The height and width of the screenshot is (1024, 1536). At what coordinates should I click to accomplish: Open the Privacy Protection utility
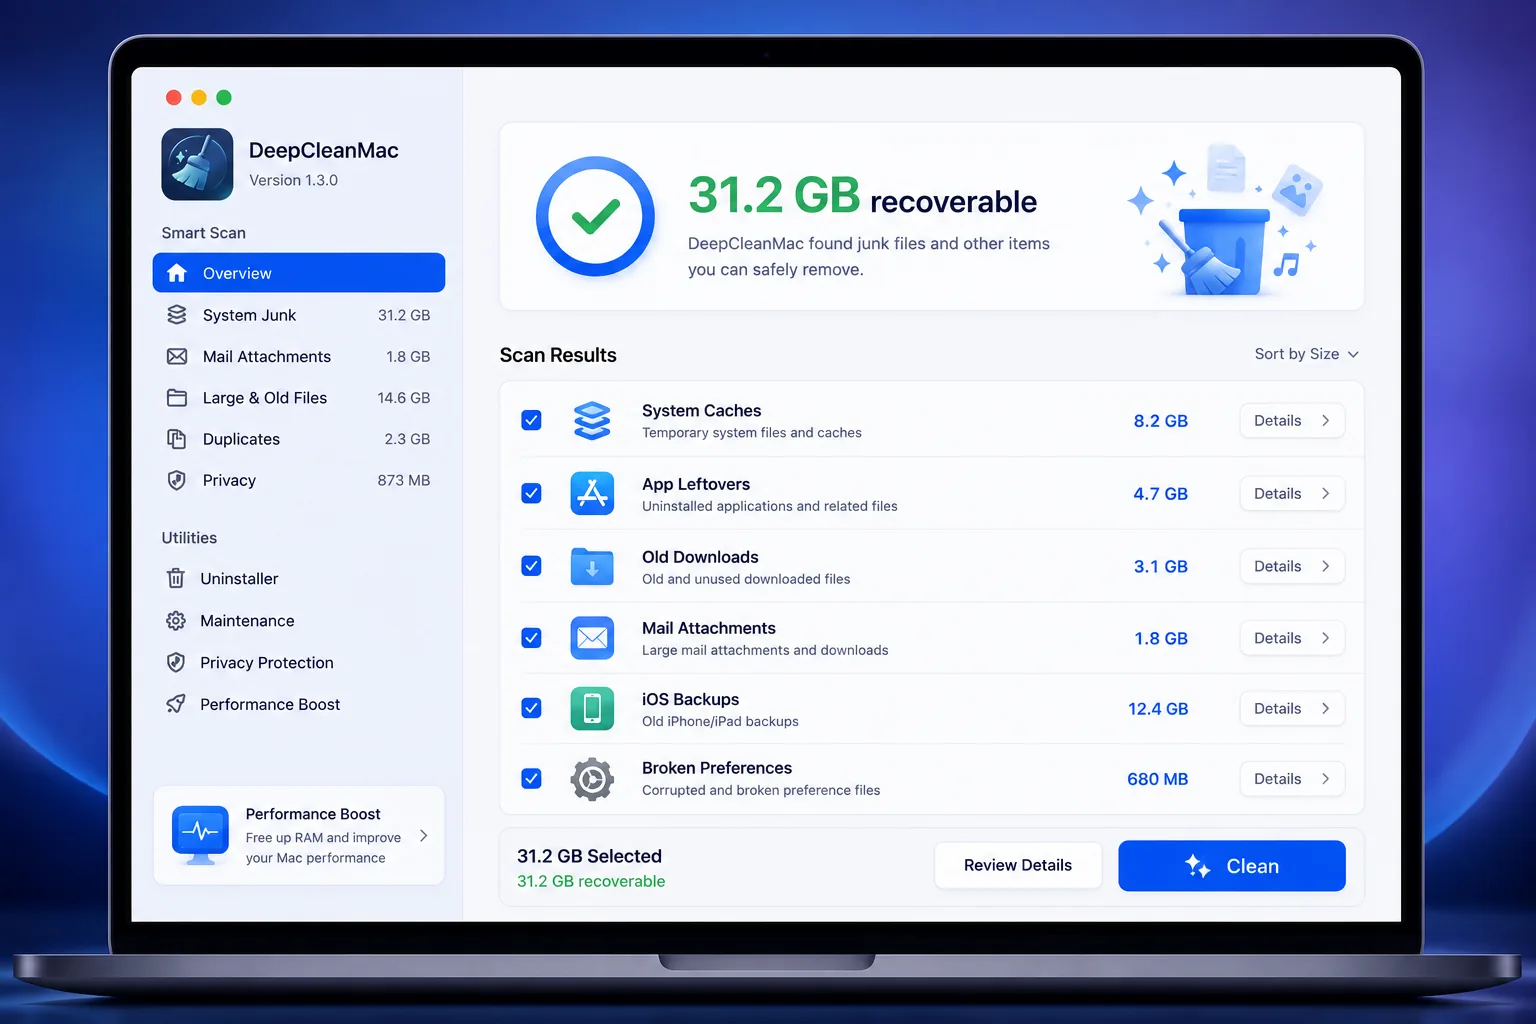[x=299, y=662]
